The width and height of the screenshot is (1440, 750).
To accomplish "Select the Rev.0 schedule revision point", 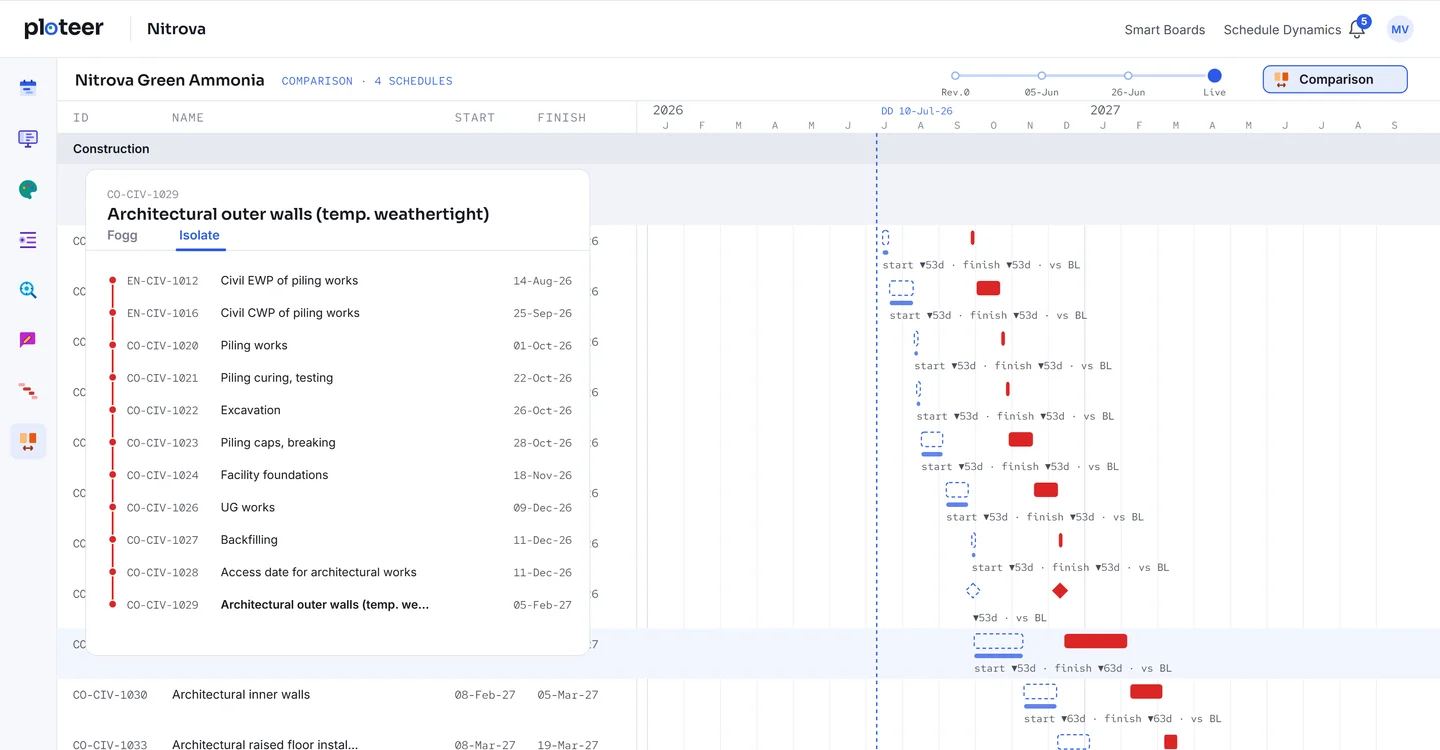I will point(955,76).
